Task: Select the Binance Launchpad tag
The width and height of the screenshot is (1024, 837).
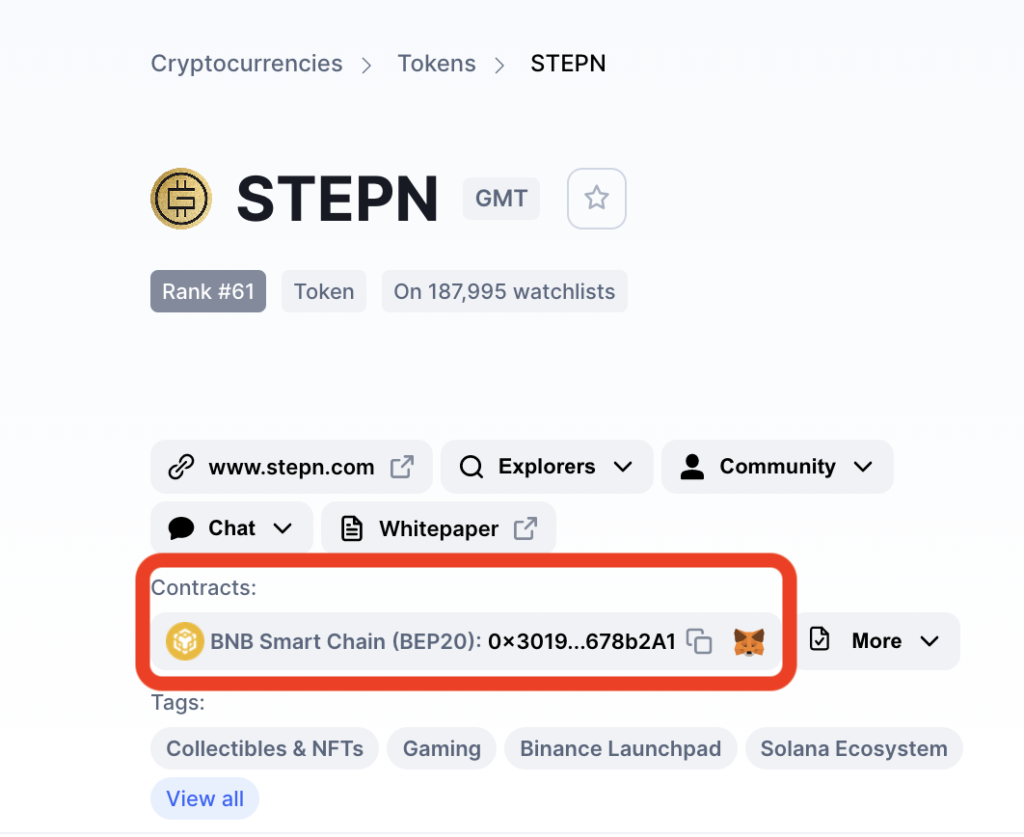Action: pyautogui.click(x=620, y=748)
